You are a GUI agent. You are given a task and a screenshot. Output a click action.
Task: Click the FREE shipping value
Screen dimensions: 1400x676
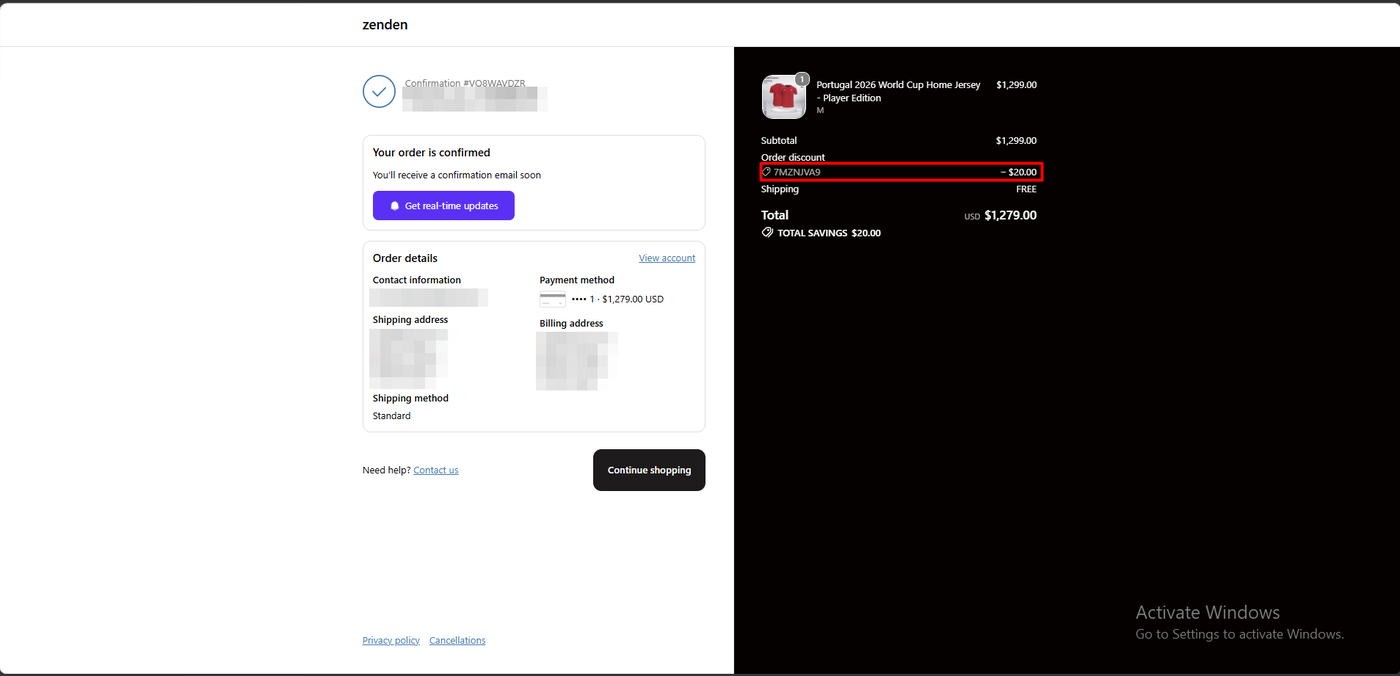(1026, 189)
